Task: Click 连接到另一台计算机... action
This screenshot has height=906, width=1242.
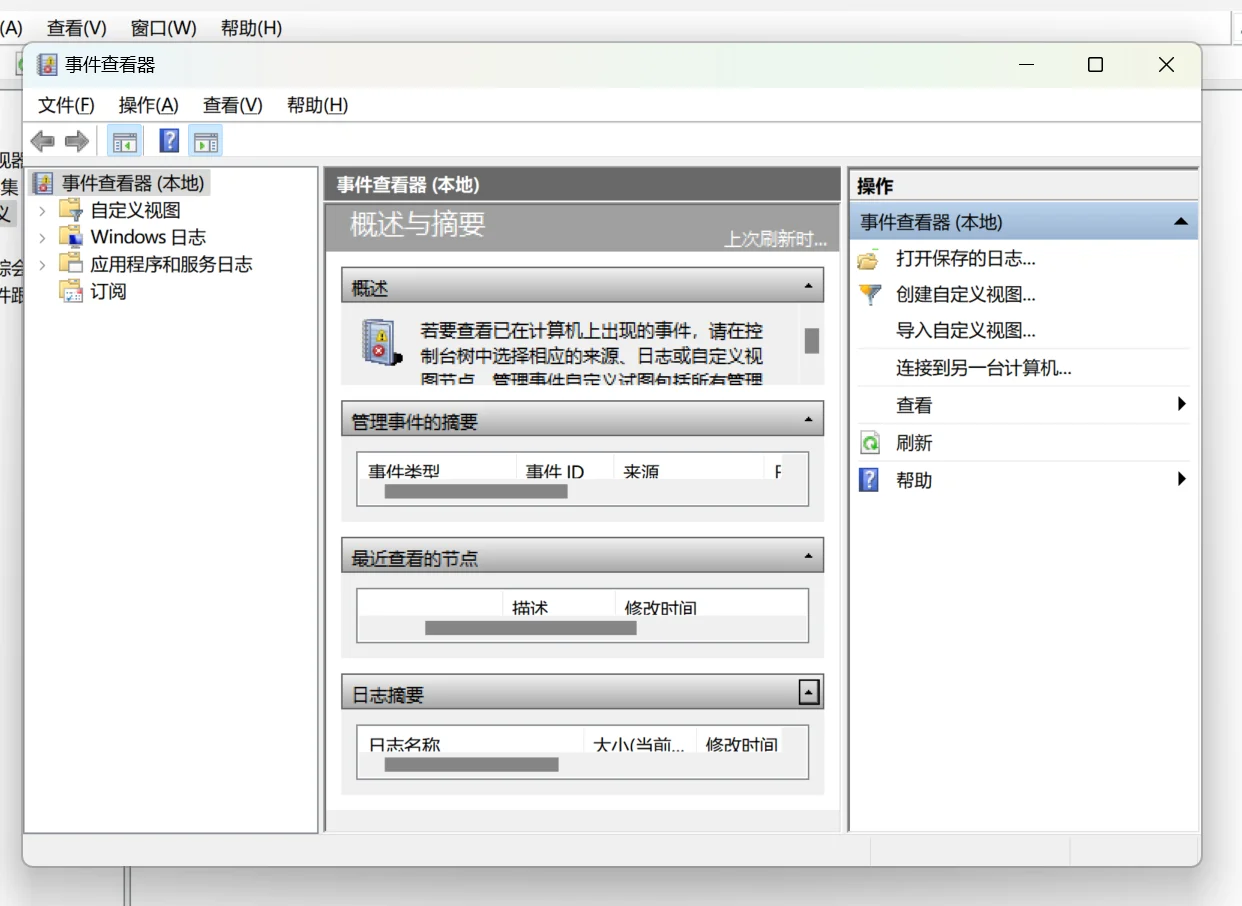Action: (984, 368)
